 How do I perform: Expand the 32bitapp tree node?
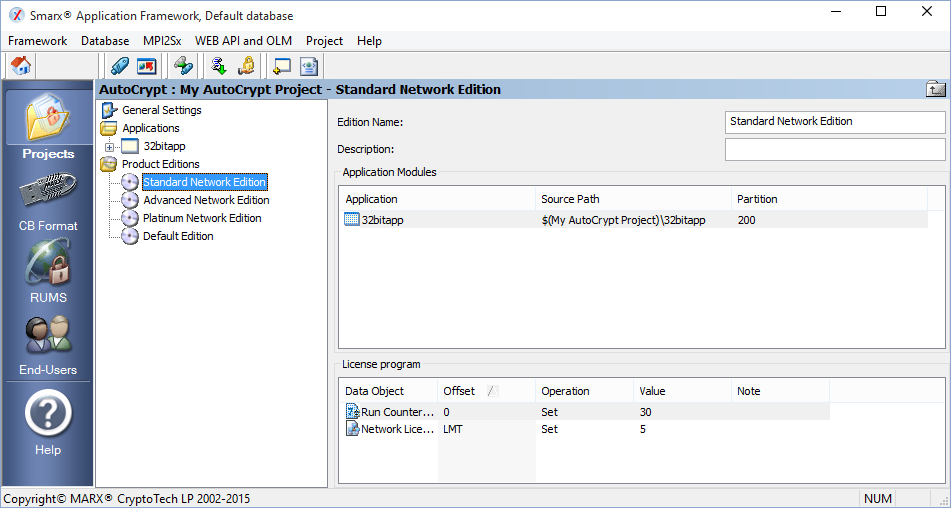(x=109, y=147)
